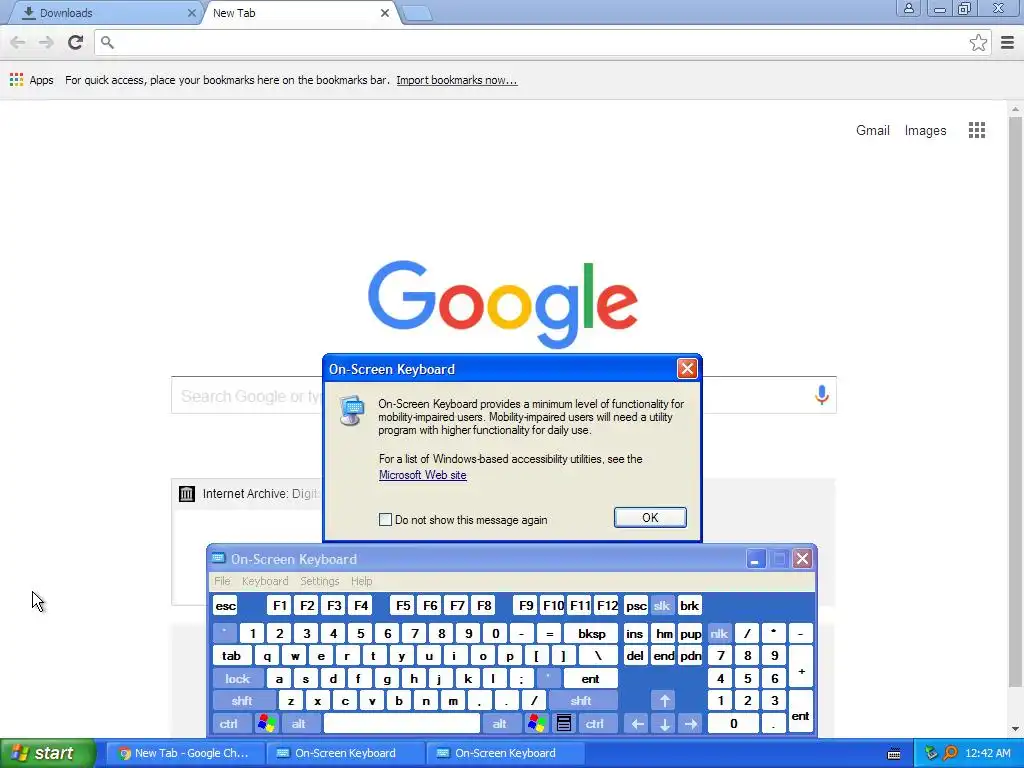Click the del key on the keyboard
1024x768 pixels.
(635, 656)
